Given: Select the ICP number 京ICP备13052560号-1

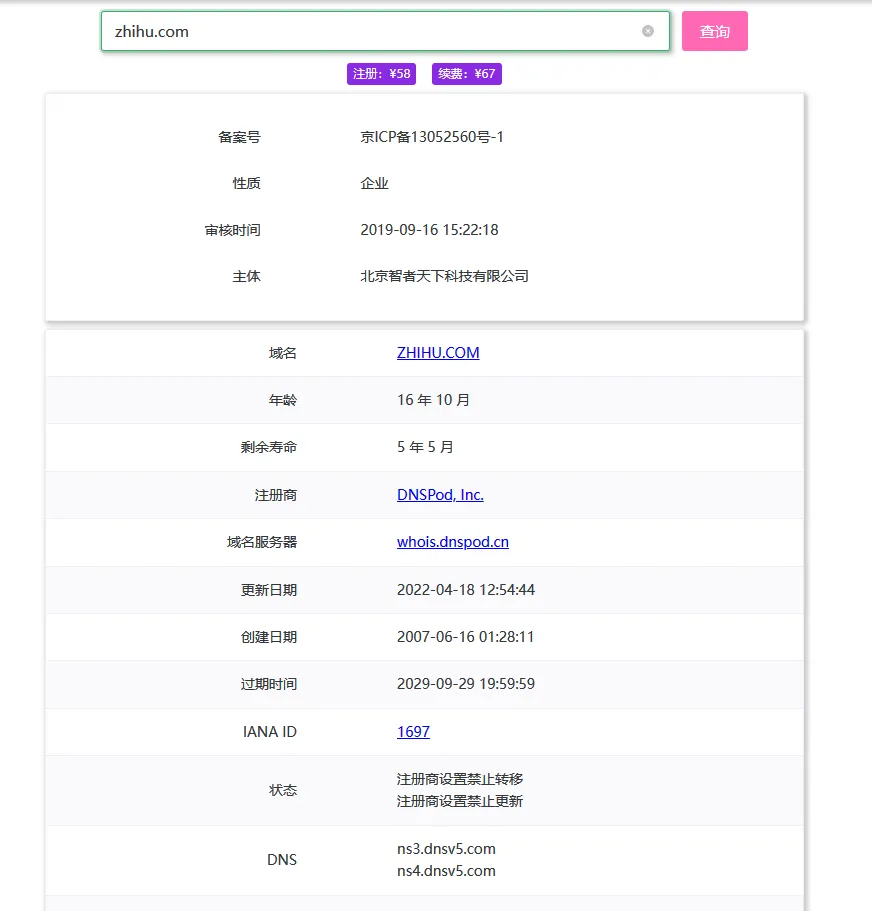Looking at the screenshot, I should (432, 137).
